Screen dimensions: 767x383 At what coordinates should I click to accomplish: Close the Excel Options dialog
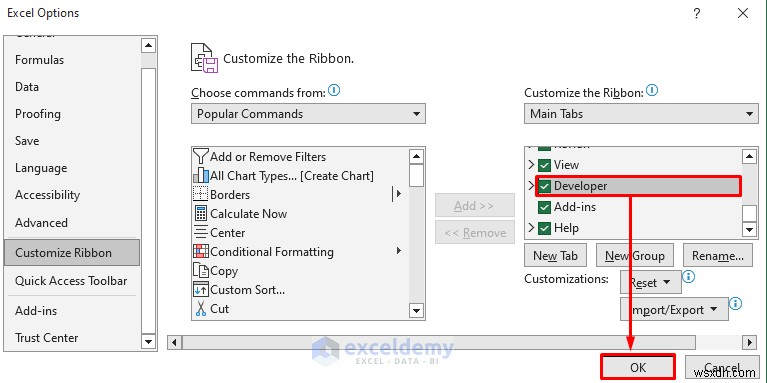(x=743, y=14)
